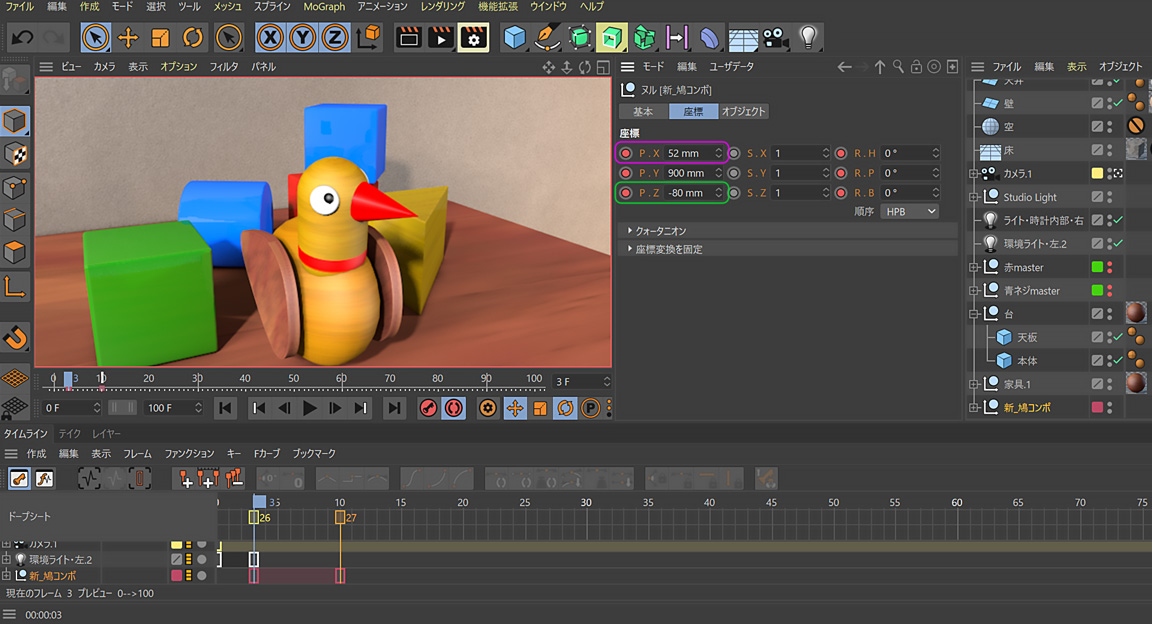The height and width of the screenshot is (624, 1152).
Task: Click the camera object toolbar icon
Action: (774, 38)
